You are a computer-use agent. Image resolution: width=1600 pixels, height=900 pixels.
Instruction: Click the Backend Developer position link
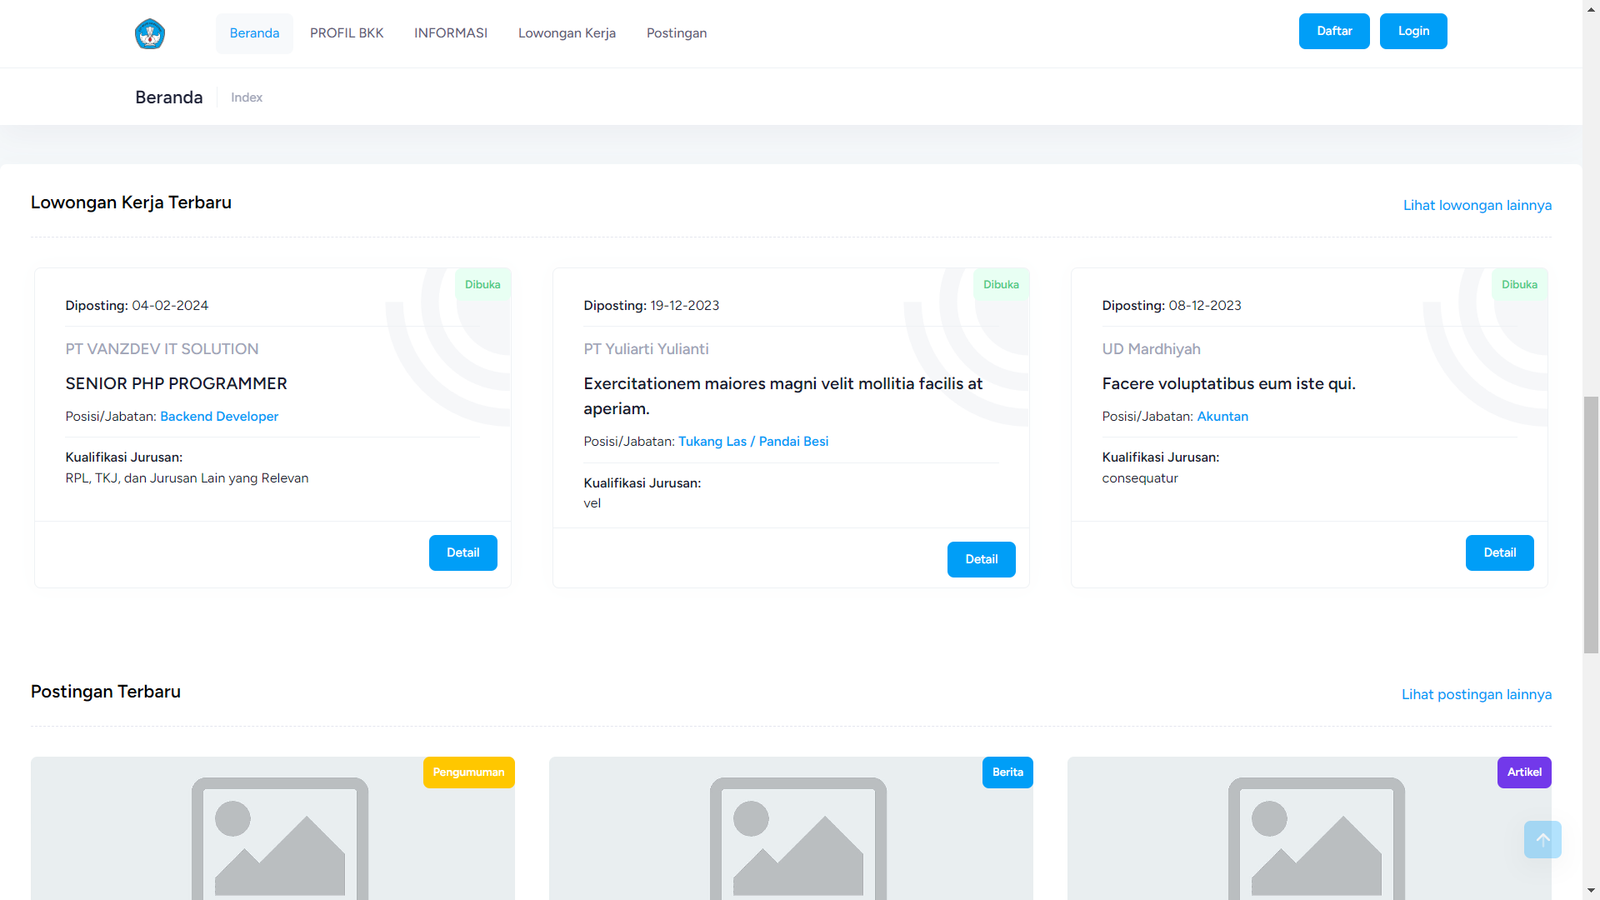[x=219, y=416]
